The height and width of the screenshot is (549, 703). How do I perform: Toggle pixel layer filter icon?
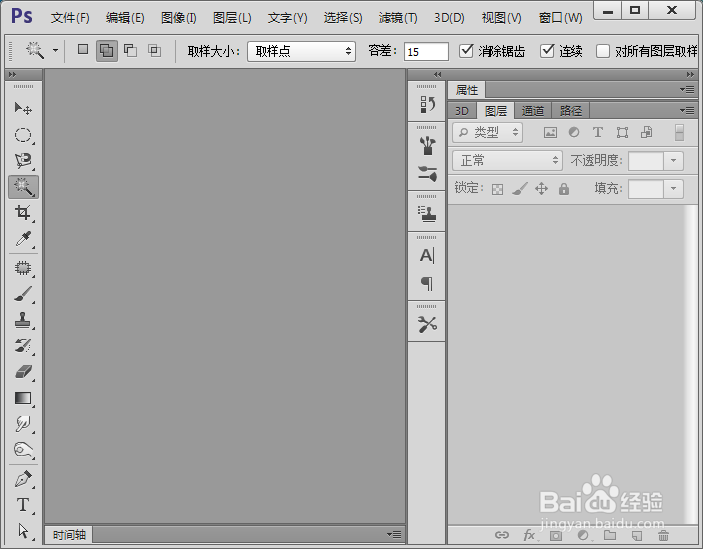550,133
